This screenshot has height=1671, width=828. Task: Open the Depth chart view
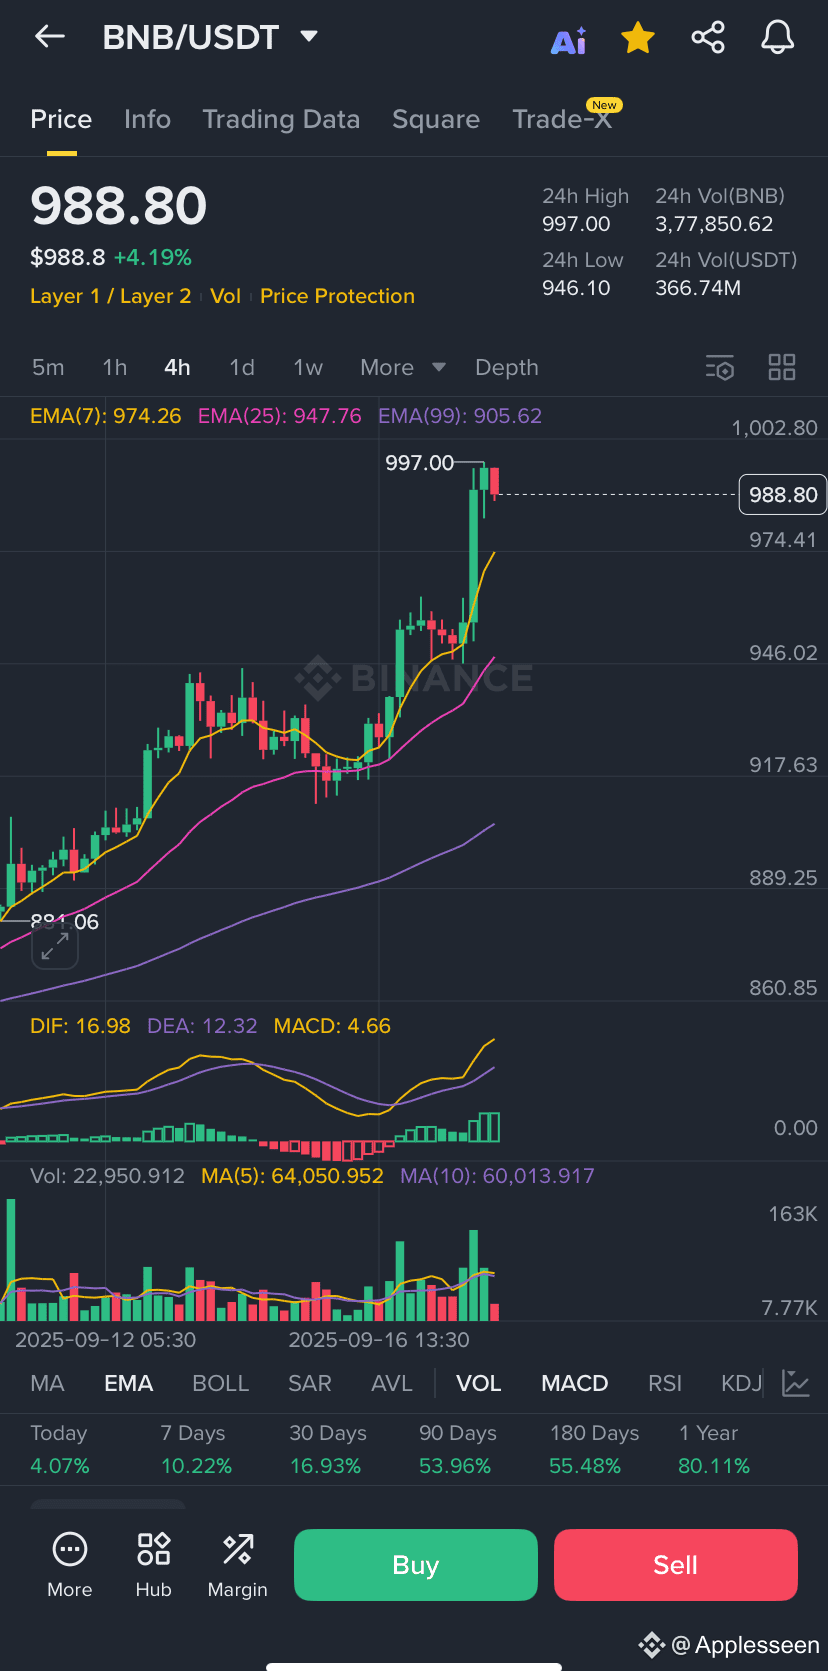pos(507,368)
